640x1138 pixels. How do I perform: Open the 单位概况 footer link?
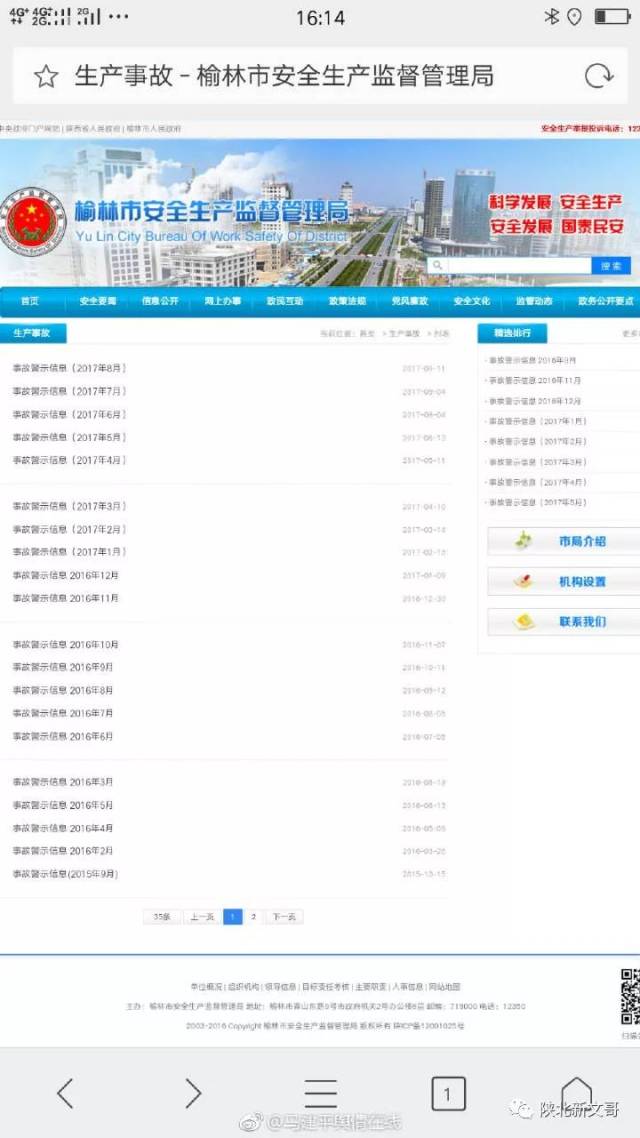pyautogui.click(x=206, y=987)
